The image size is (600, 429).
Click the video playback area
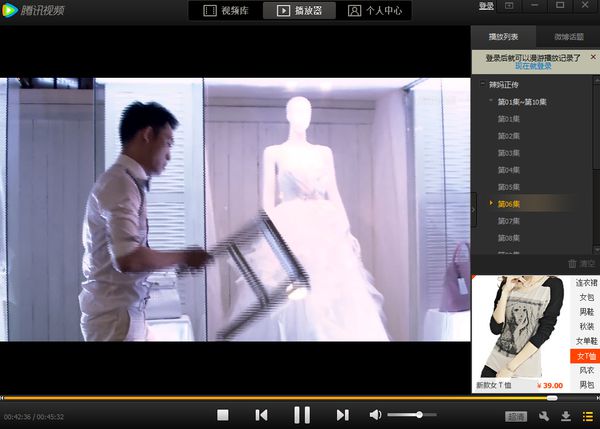(x=235, y=209)
